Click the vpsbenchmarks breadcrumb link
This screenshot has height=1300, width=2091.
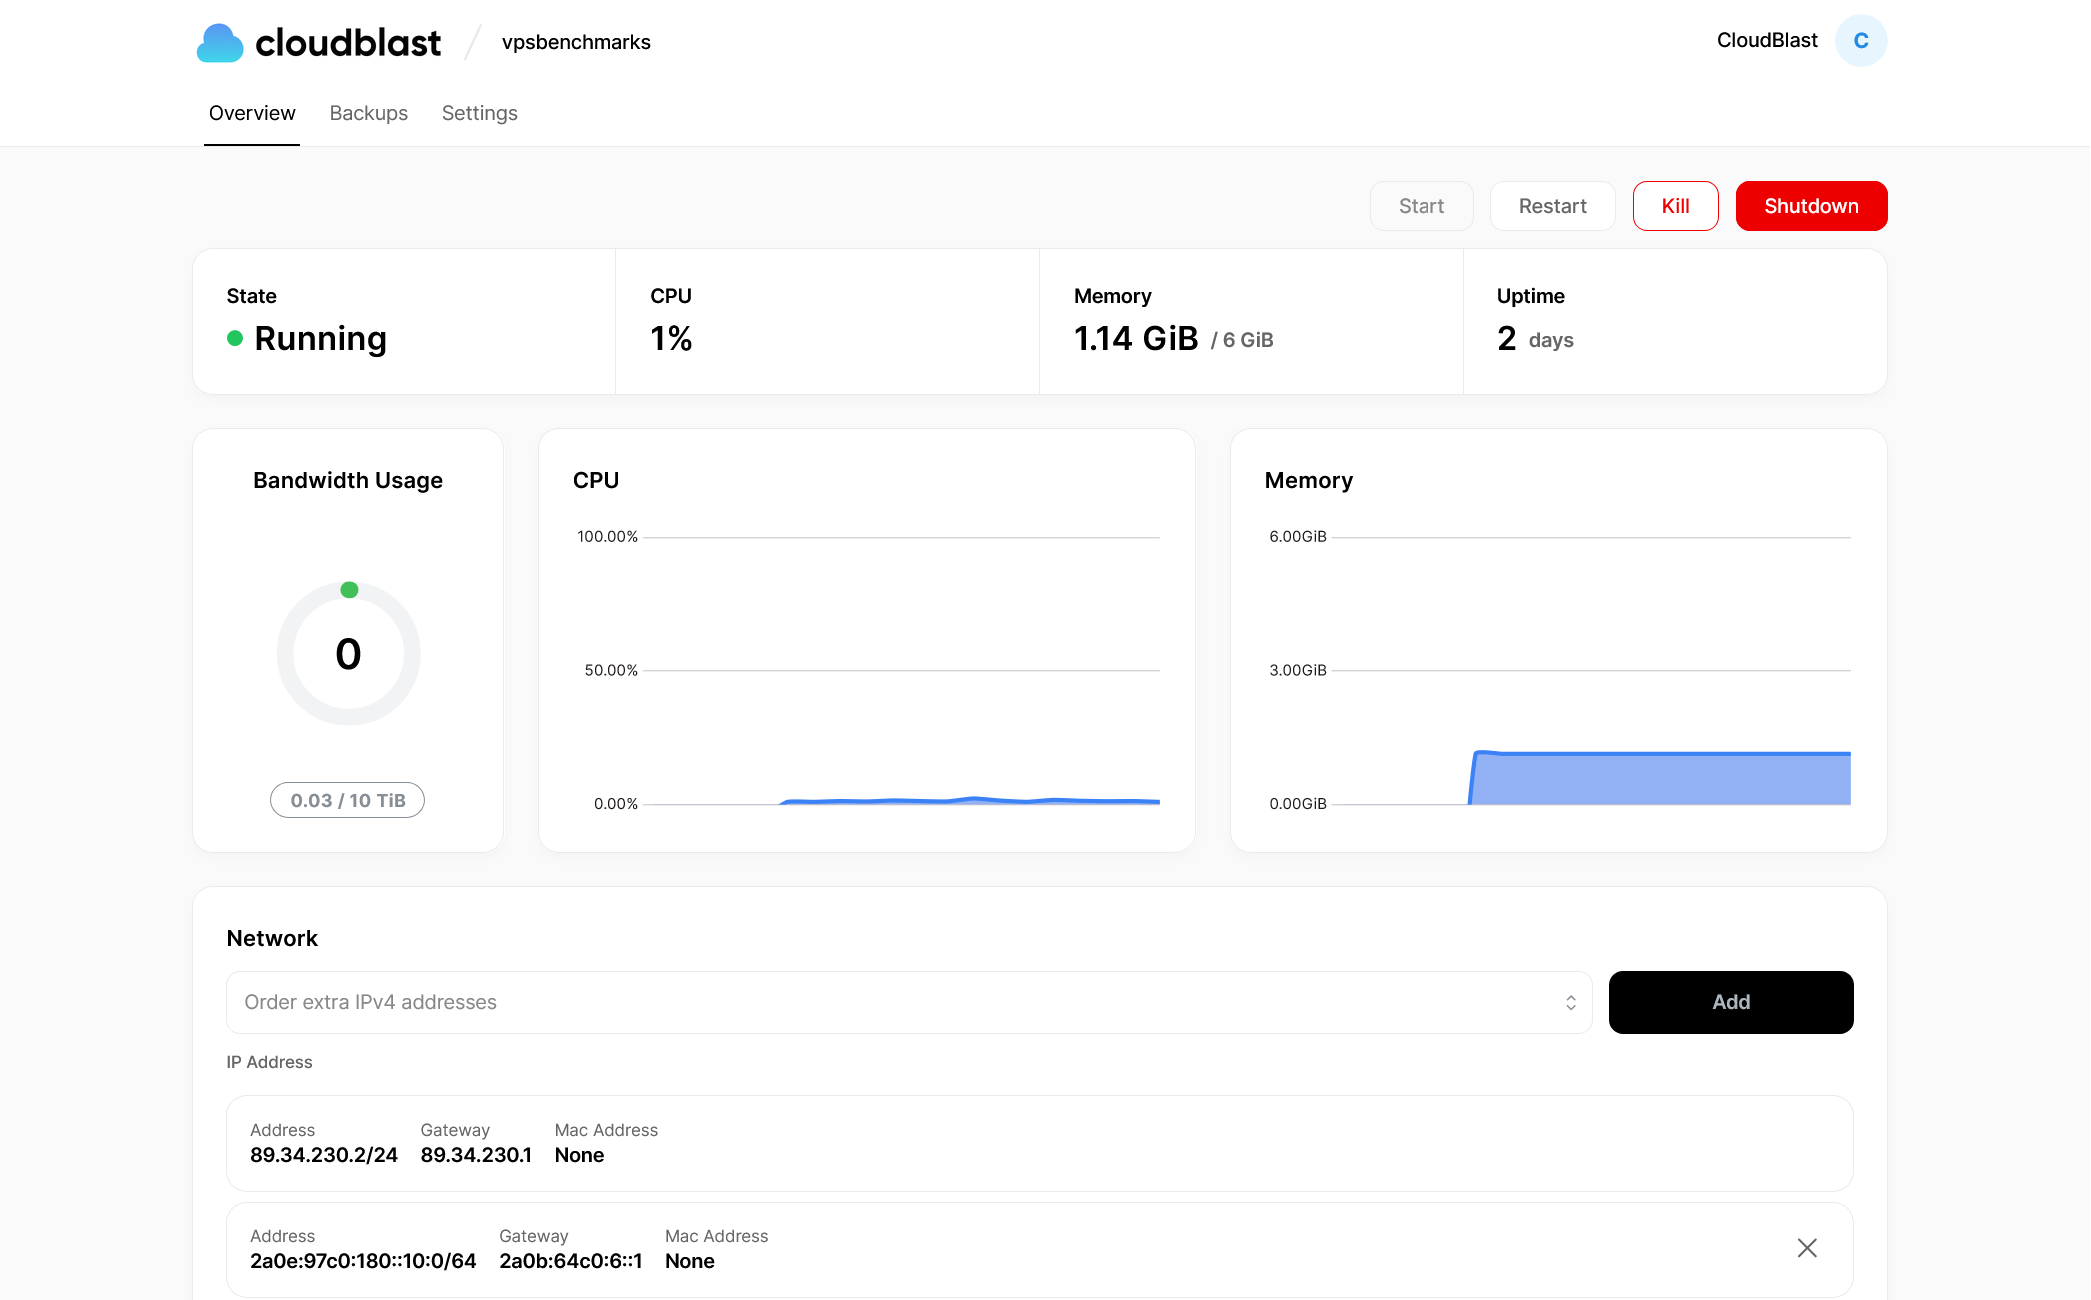[x=576, y=42]
